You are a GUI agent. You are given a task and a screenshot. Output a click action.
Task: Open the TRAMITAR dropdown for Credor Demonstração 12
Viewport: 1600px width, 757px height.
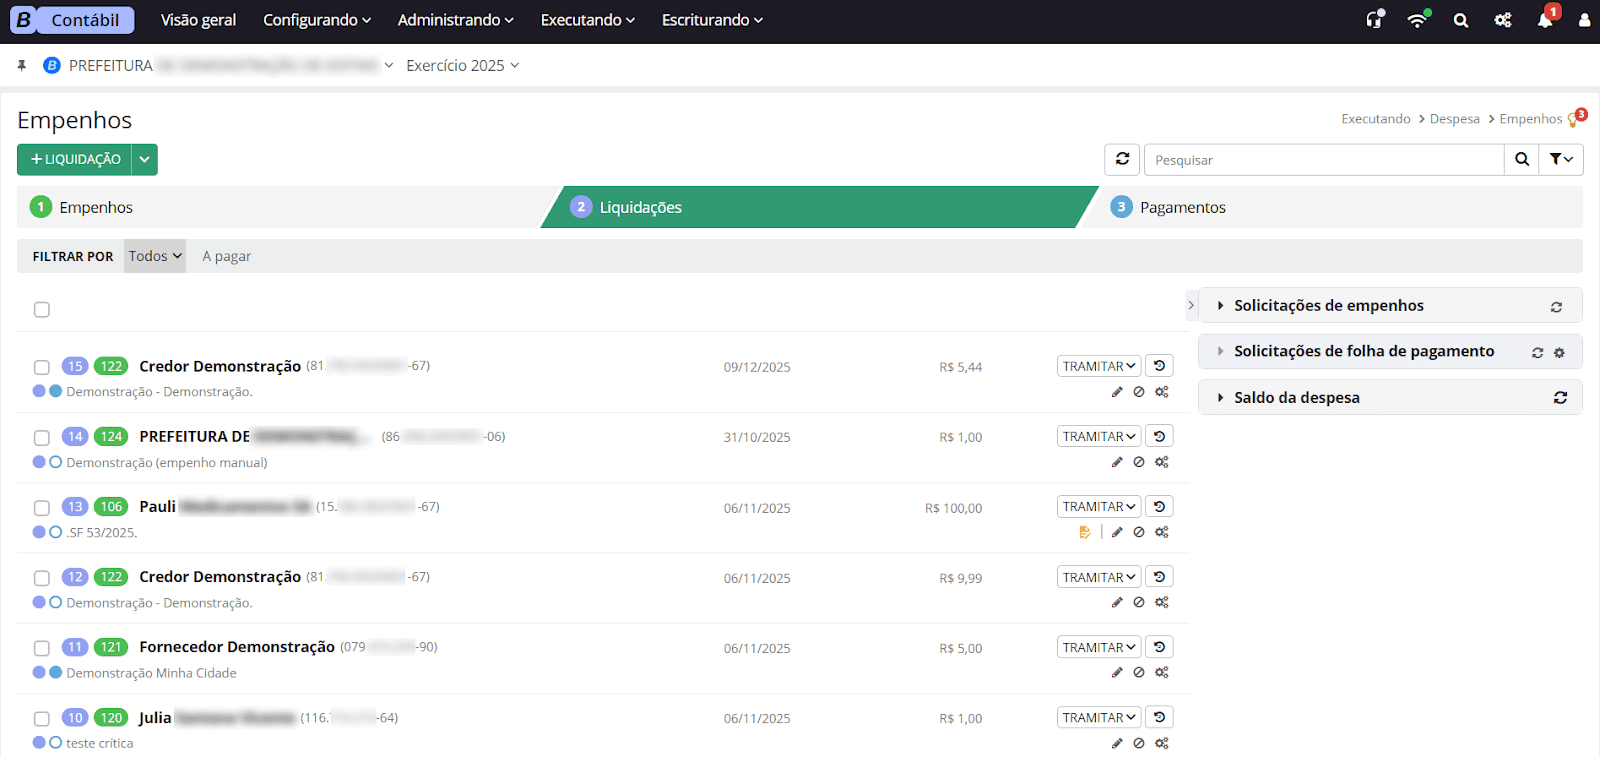[x=1099, y=578]
